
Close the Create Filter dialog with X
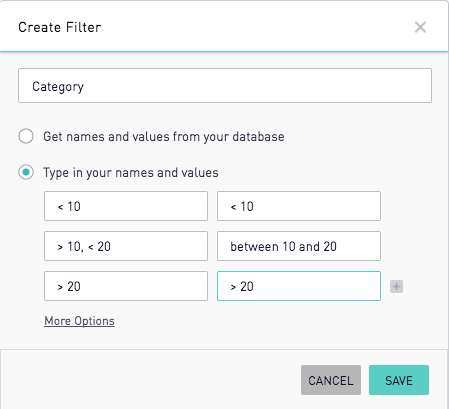click(x=420, y=27)
